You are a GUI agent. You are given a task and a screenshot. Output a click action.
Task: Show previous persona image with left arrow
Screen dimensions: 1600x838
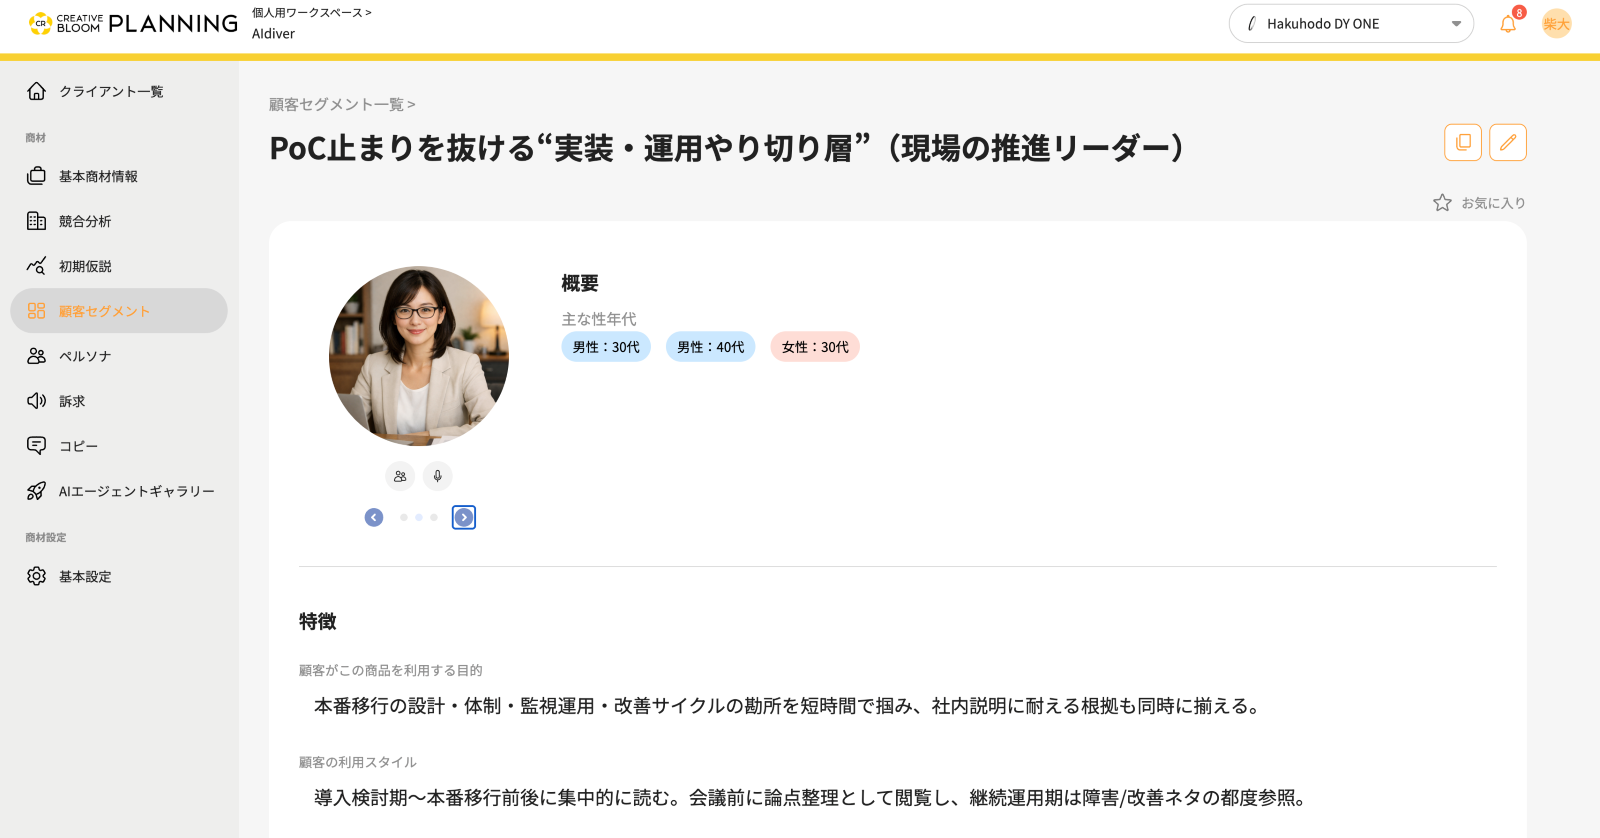click(x=374, y=517)
